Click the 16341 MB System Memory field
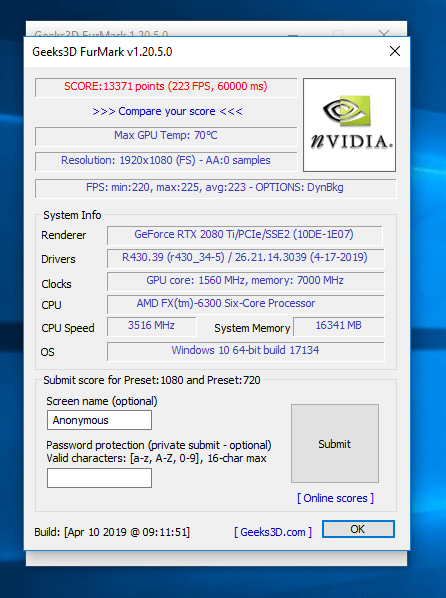The height and width of the screenshot is (598, 446). [338, 326]
